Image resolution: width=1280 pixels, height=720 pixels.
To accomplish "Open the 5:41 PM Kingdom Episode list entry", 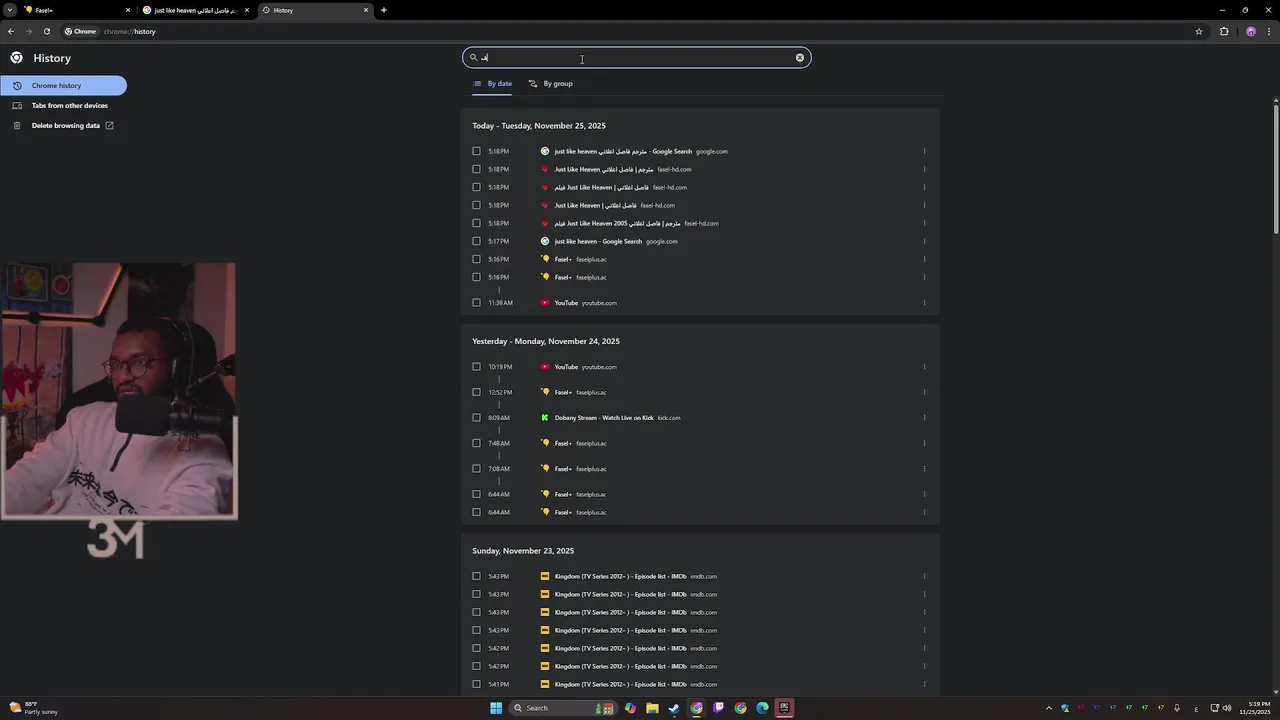I will coord(620,685).
